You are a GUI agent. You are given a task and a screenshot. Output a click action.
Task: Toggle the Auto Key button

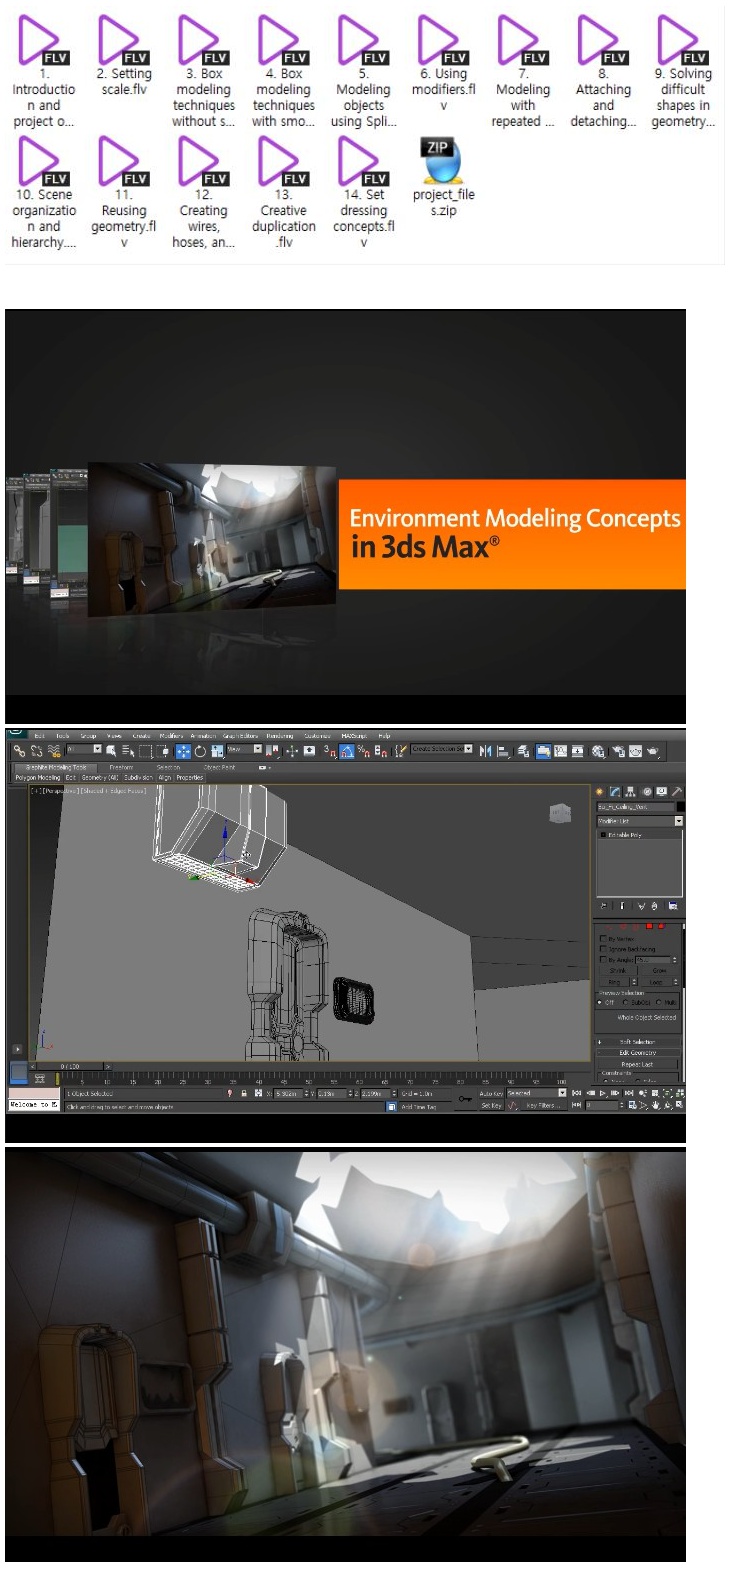(x=491, y=1093)
